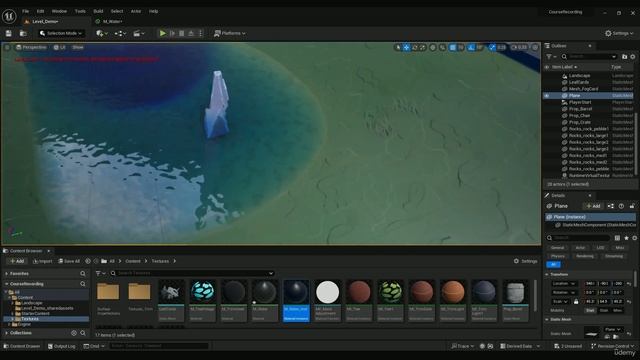This screenshot has height=360, width=640.
Task: Open the play options three-dot menu
Action: [200, 33]
